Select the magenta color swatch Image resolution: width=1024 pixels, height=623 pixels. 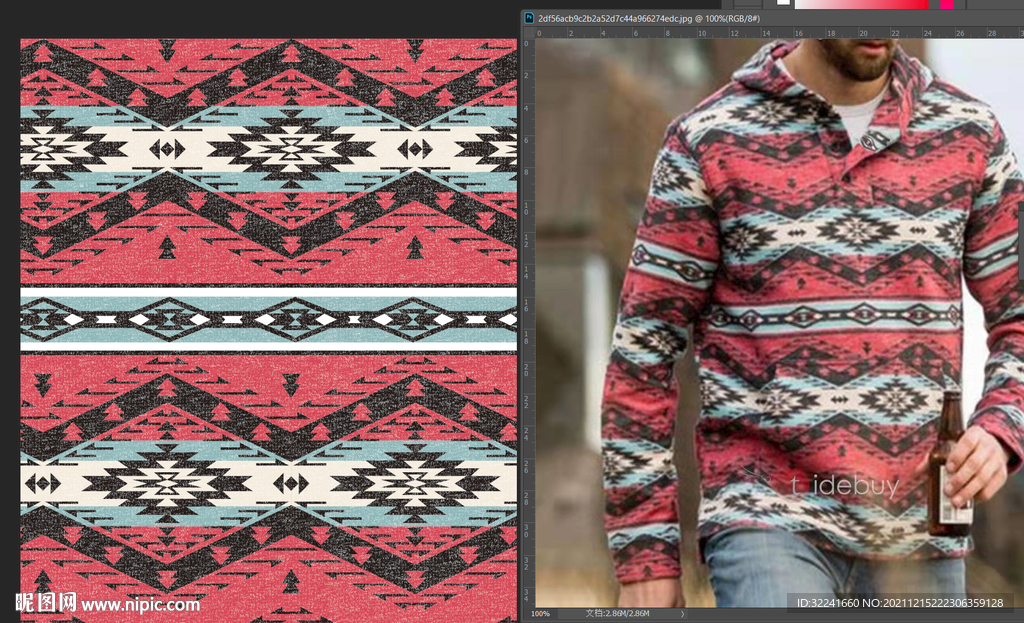point(946,4)
